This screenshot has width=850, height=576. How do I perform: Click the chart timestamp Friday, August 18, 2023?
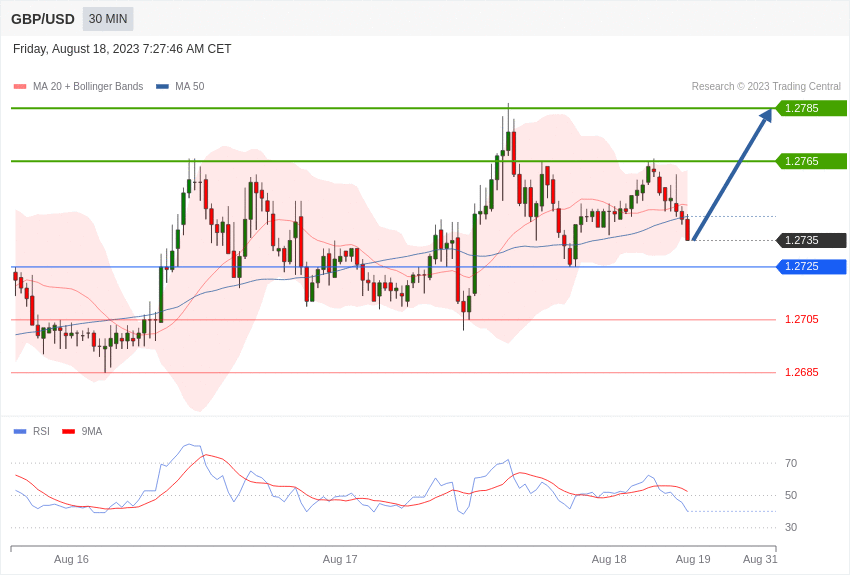(122, 49)
